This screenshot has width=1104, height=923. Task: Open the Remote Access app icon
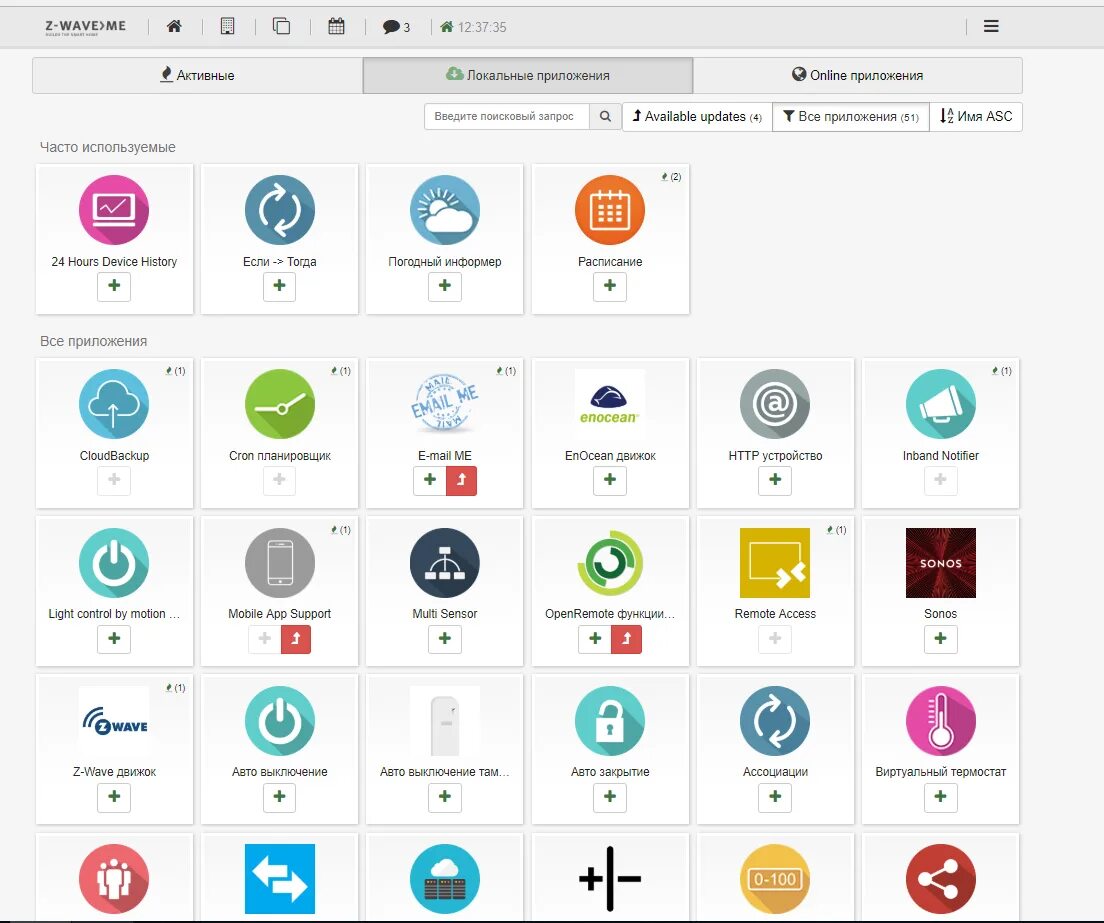point(775,563)
